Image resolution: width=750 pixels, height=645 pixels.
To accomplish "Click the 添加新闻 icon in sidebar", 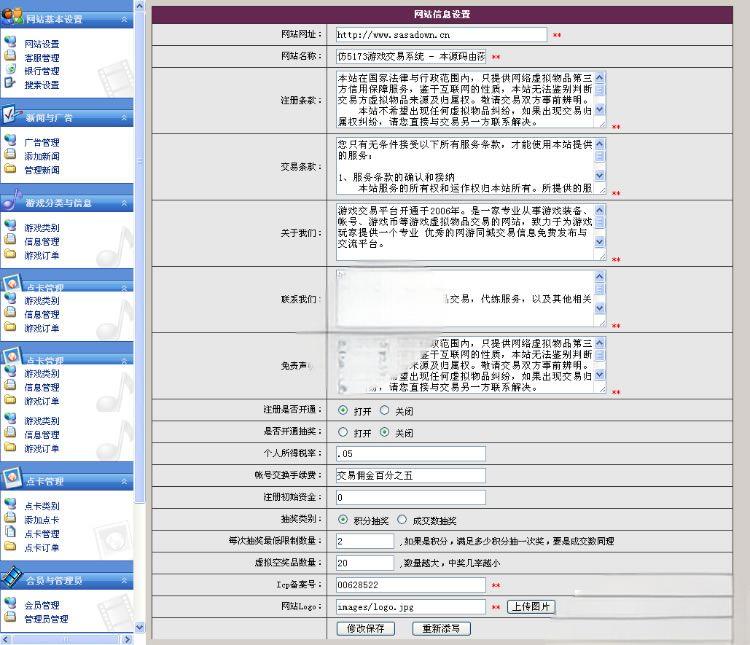I will click(x=11, y=156).
